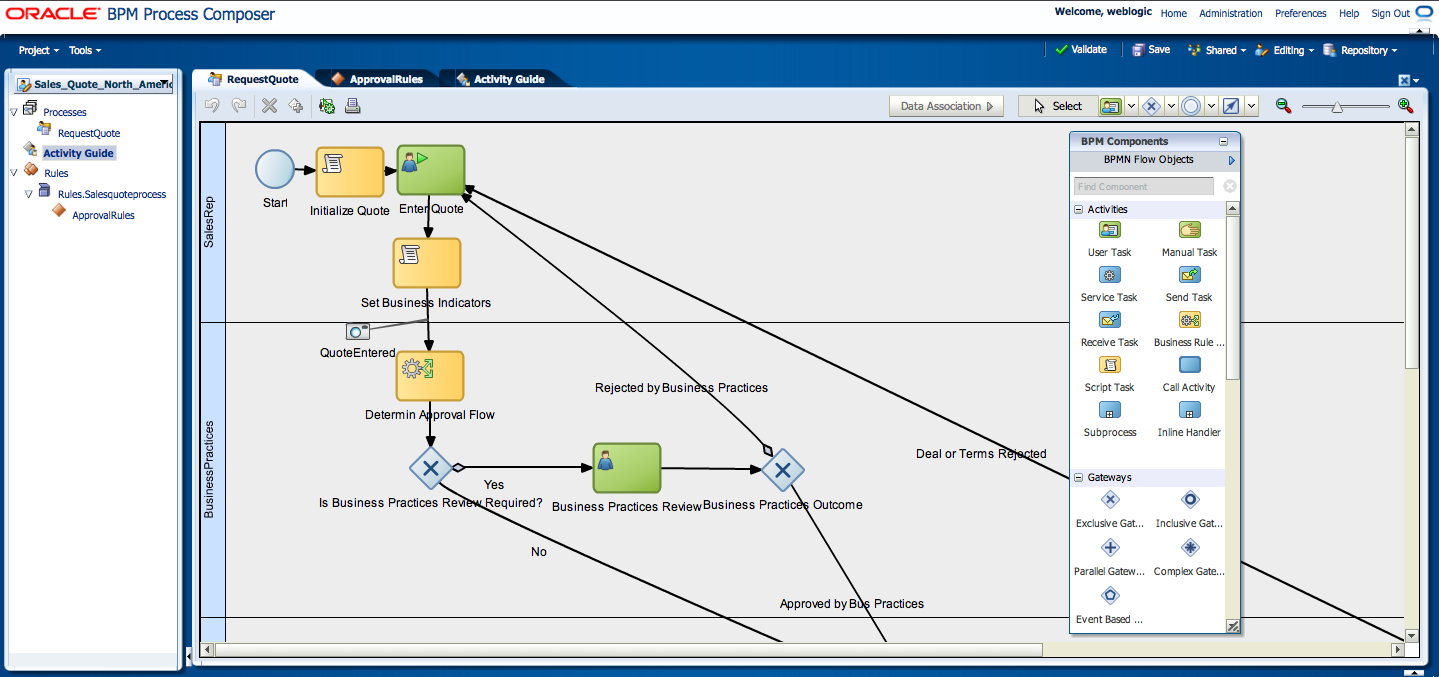Click the Find Component search field
The width and height of the screenshot is (1439, 677).
pos(1144,187)
